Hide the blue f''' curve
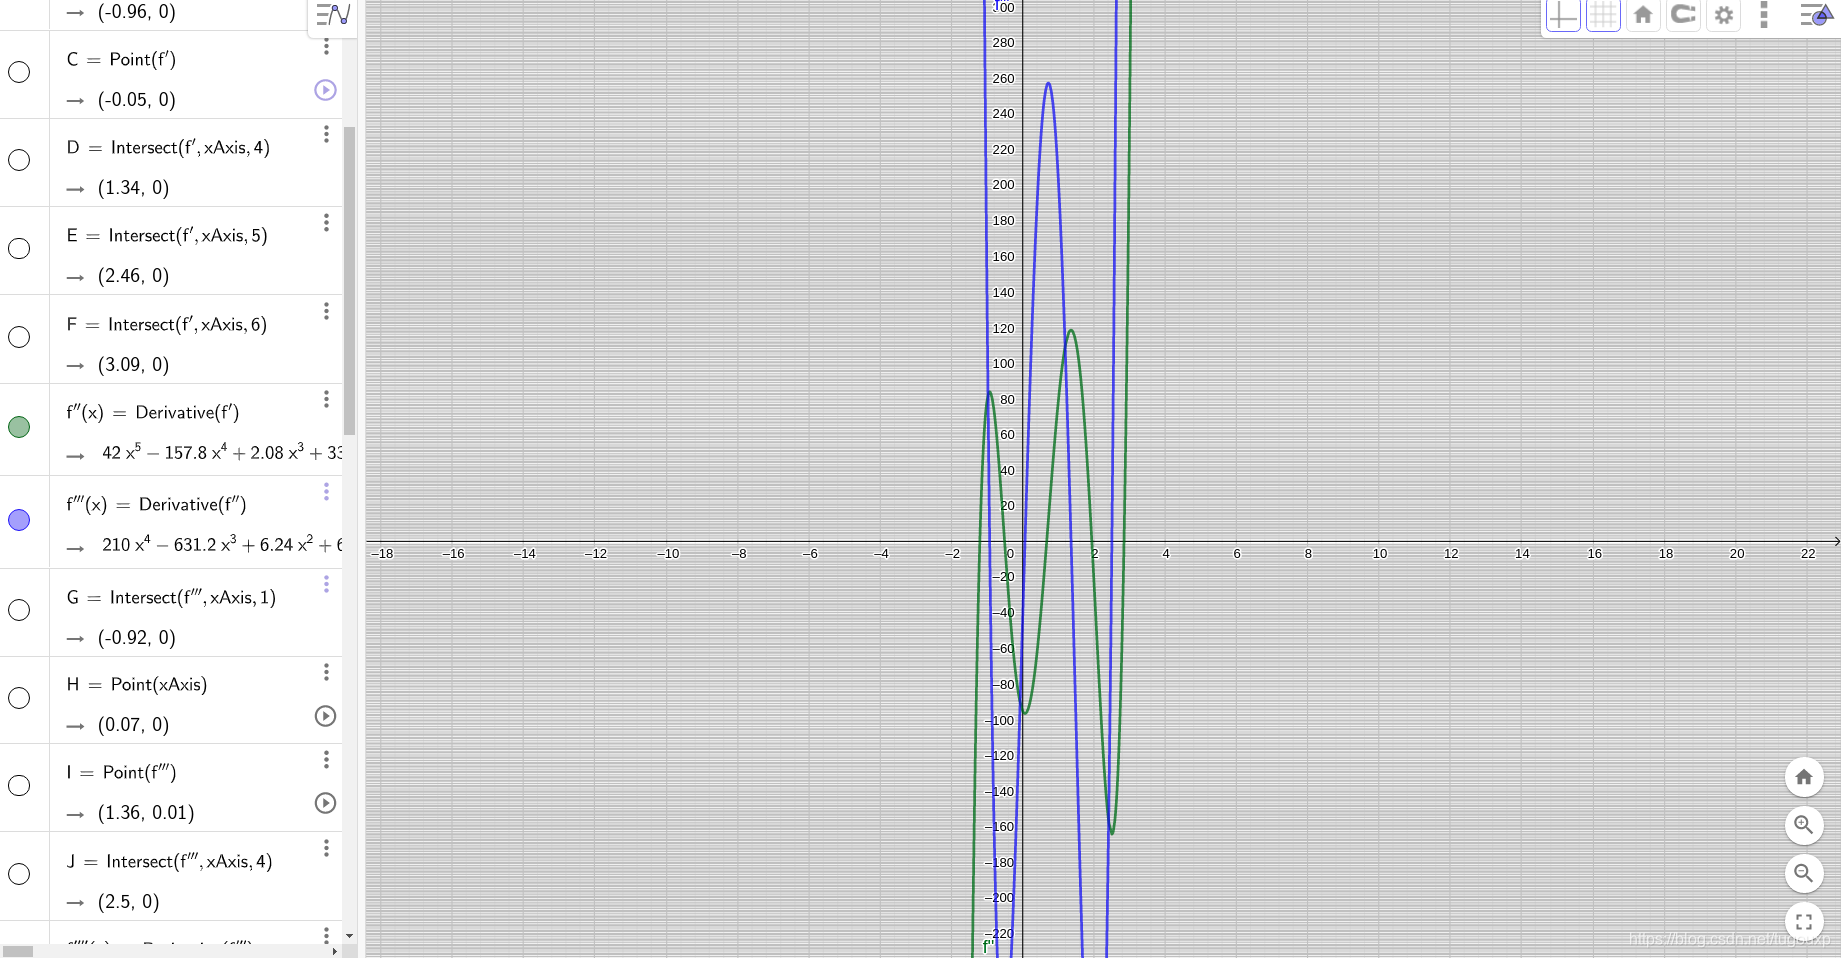 point(19,520)
